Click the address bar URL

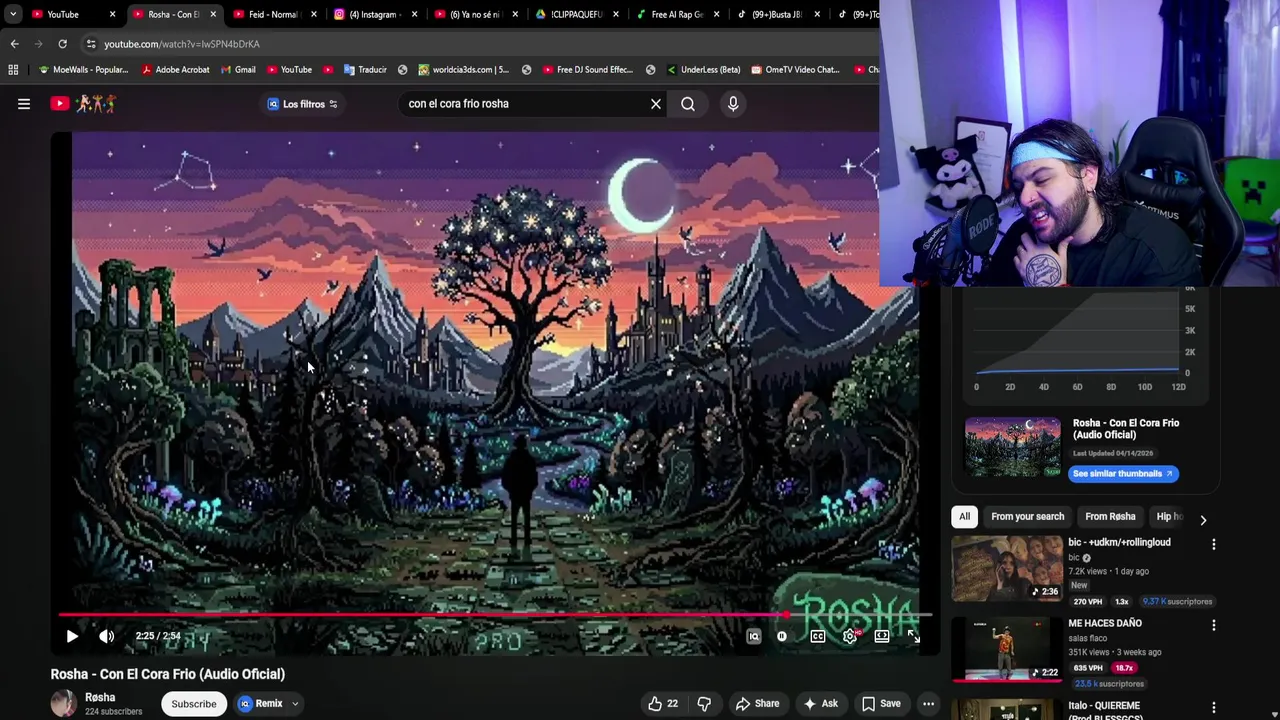point(181,44)
